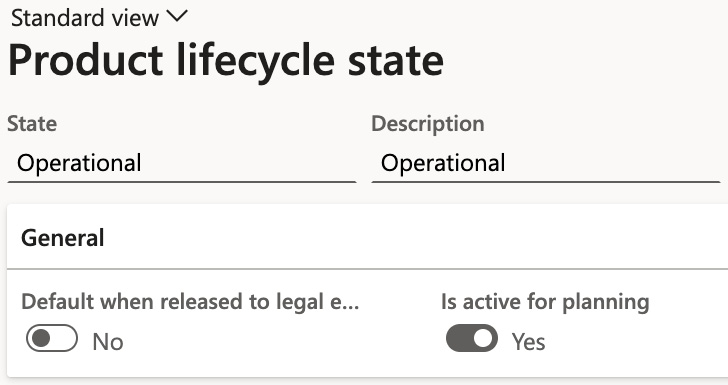The width and height of the screenshot is (728, 385).
Task: Disable the Is active for planning toggle
Action: click(x=472, y=338)
